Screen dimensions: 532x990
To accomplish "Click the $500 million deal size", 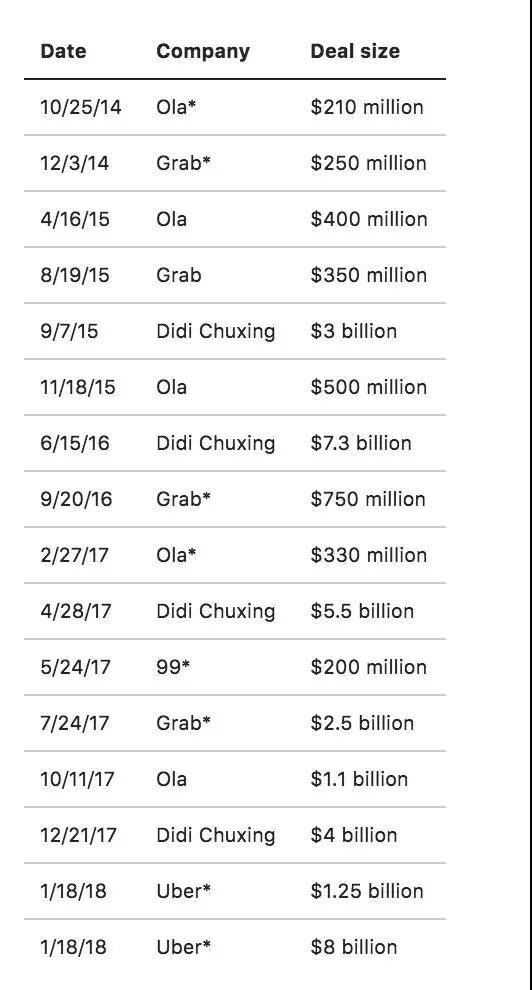I will pos(369,387).
